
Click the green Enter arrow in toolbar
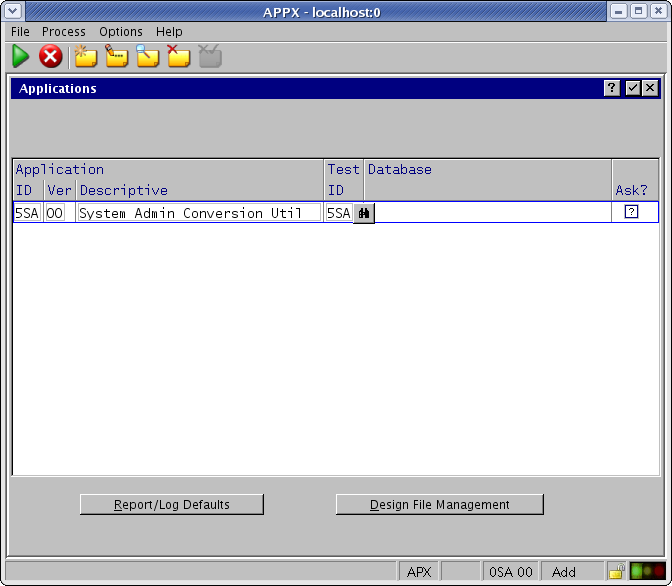[x=21, y=57]
